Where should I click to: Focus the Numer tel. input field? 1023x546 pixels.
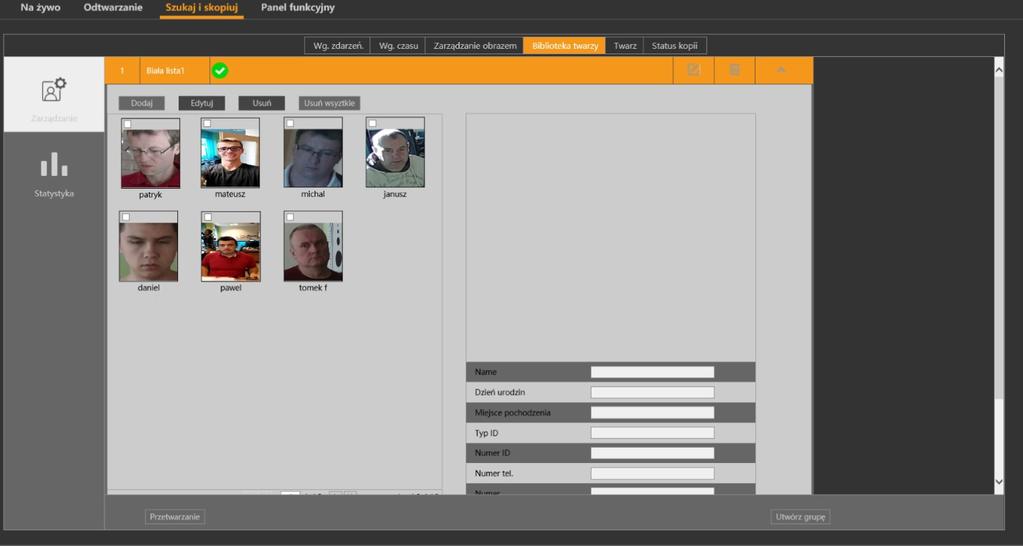652,474
